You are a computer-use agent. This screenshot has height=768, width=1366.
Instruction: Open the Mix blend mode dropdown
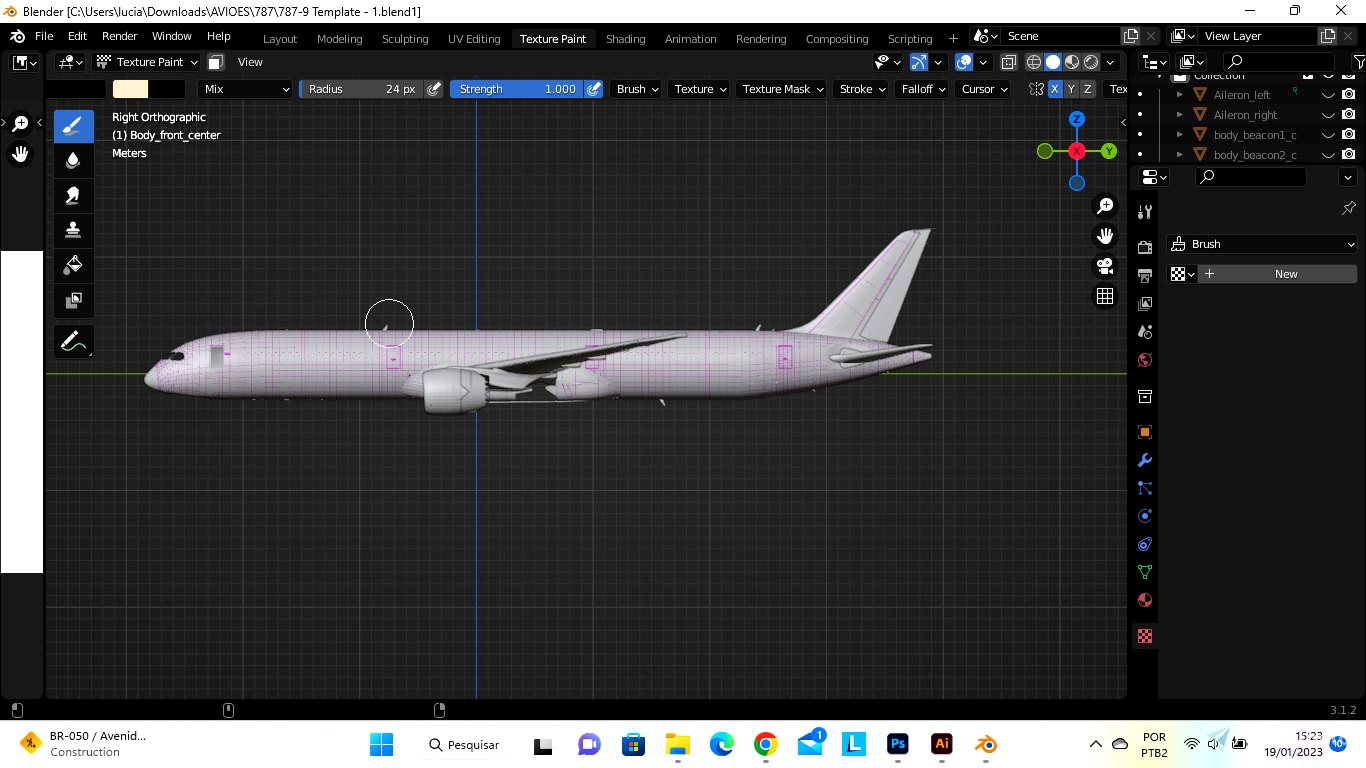(245, 89)
